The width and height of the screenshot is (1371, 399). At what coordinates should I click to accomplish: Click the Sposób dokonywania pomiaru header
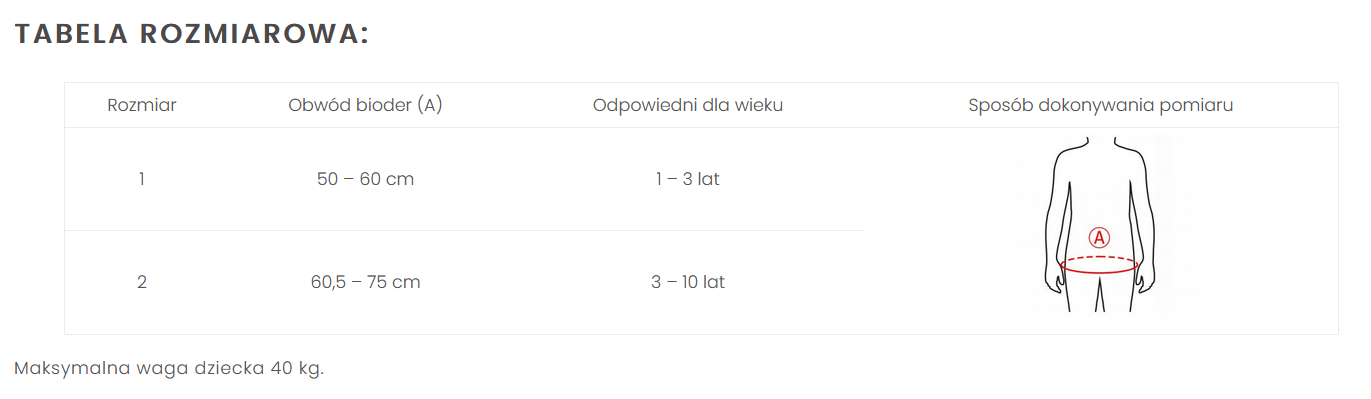point(1100,105)
